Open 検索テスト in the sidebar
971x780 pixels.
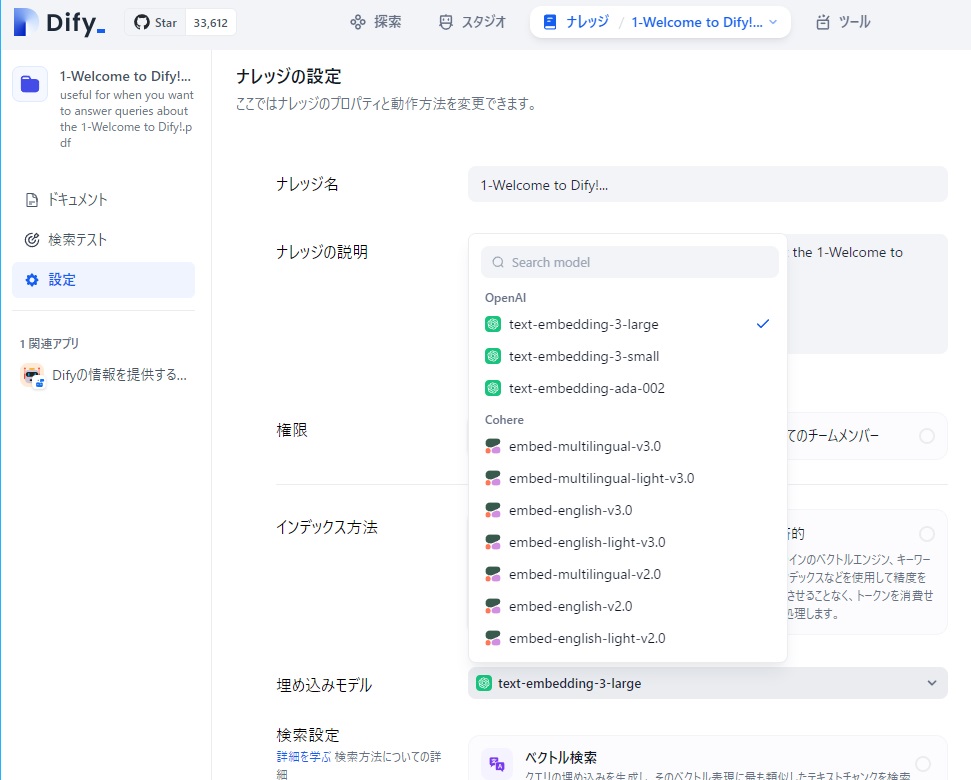pos(103,240)
